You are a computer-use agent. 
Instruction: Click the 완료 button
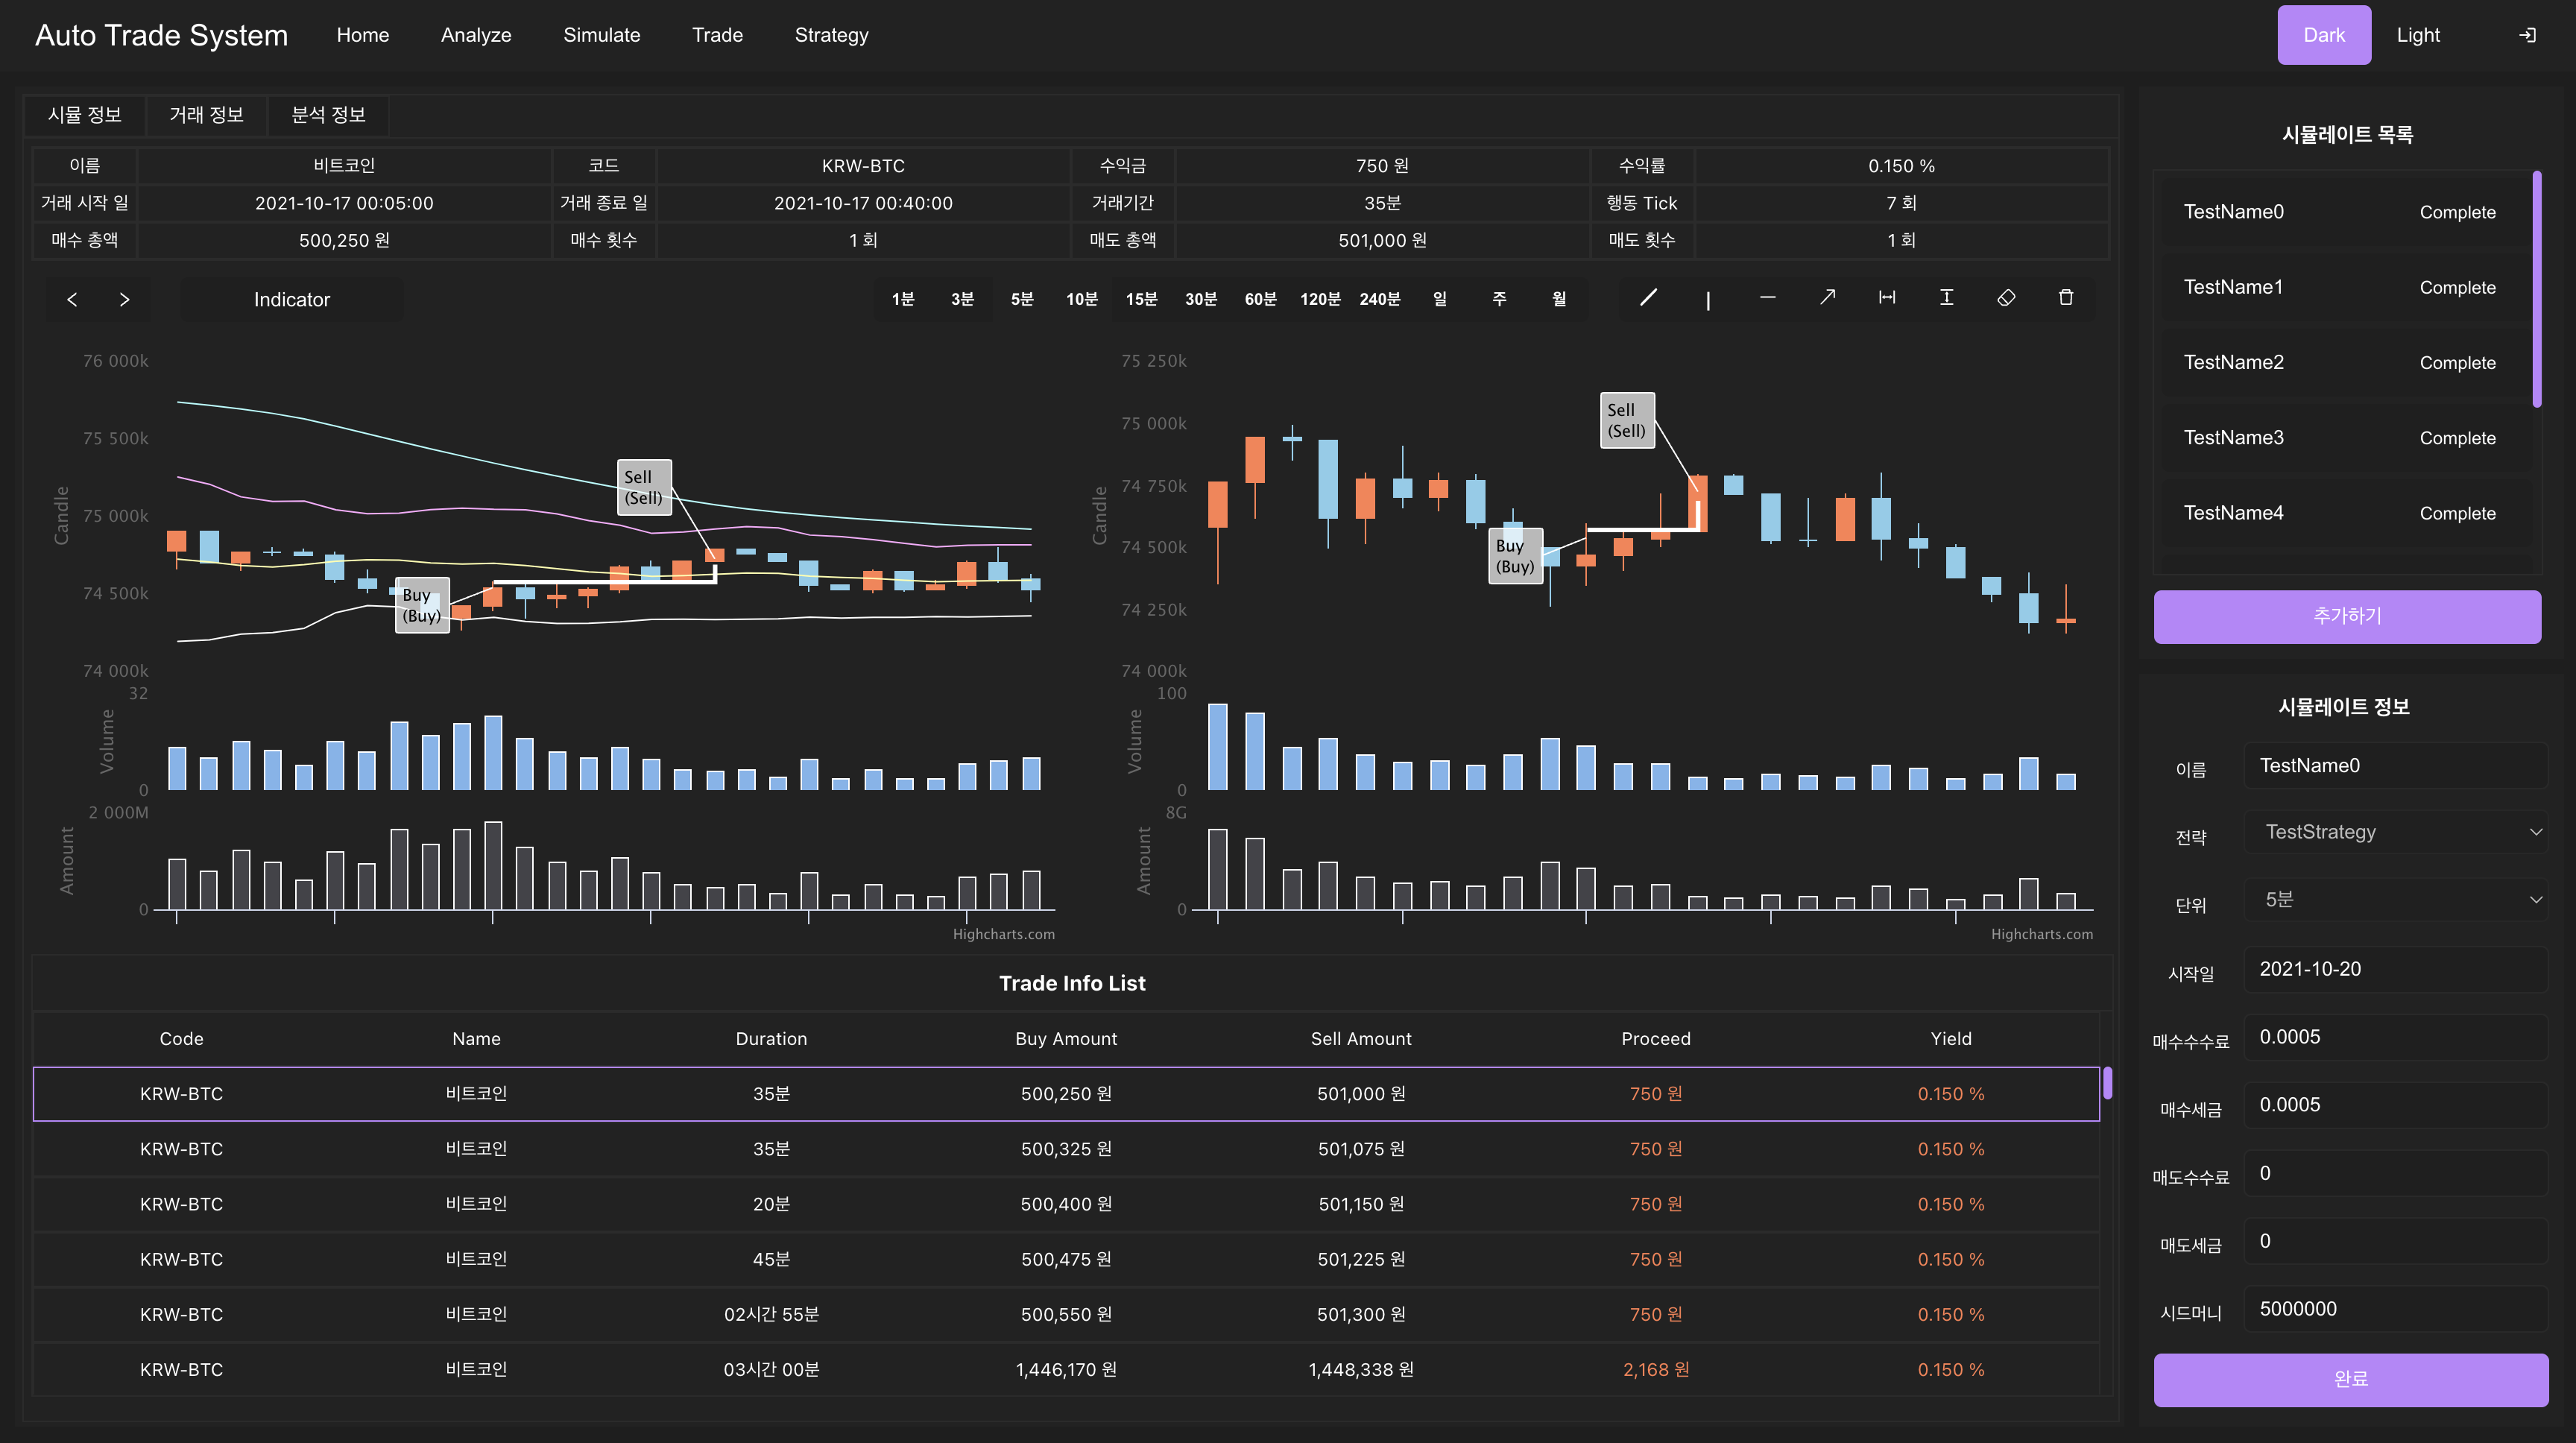click(2350, 1379)
